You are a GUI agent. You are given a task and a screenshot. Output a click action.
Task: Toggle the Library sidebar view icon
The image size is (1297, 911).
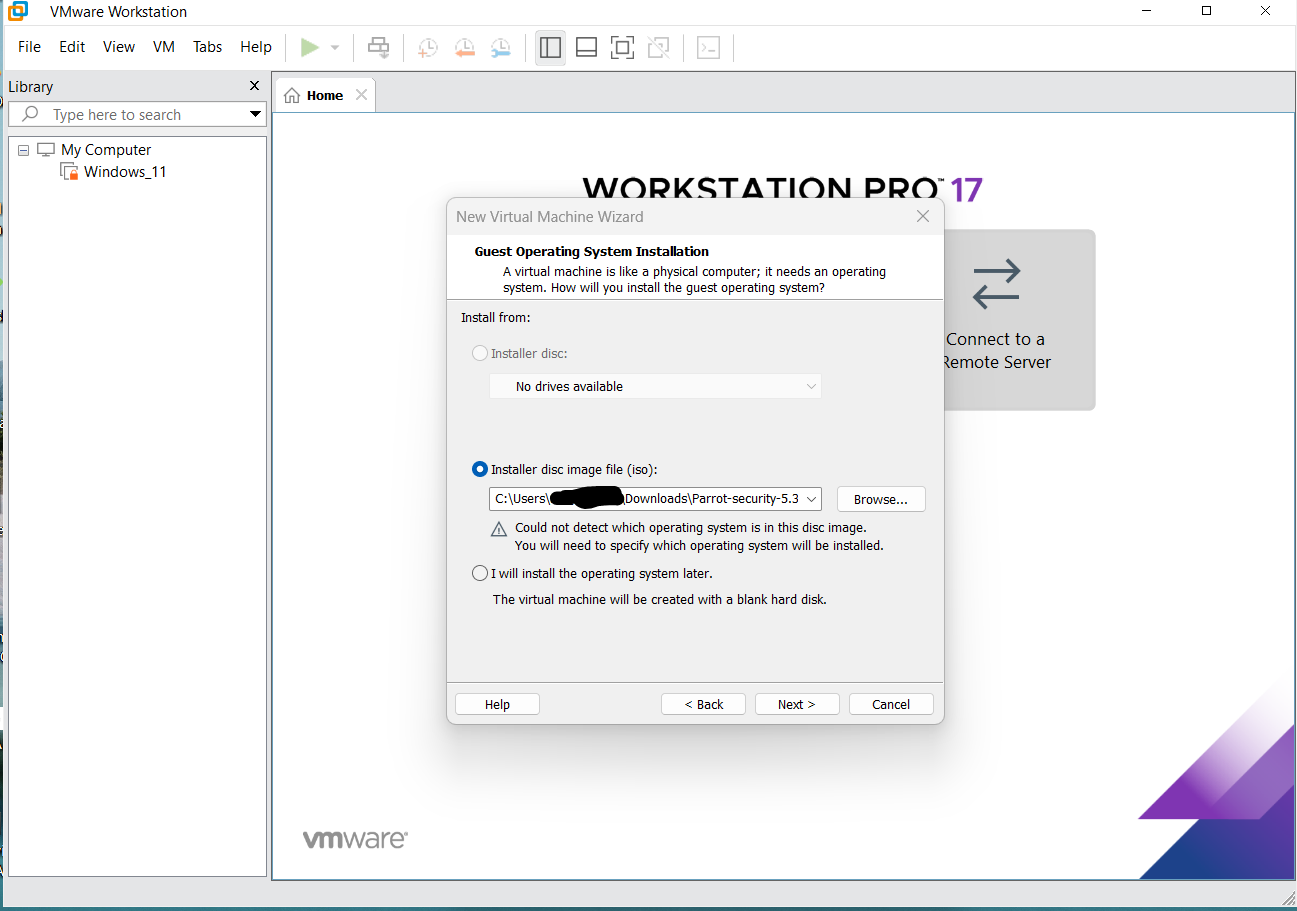tap(550, 47)
